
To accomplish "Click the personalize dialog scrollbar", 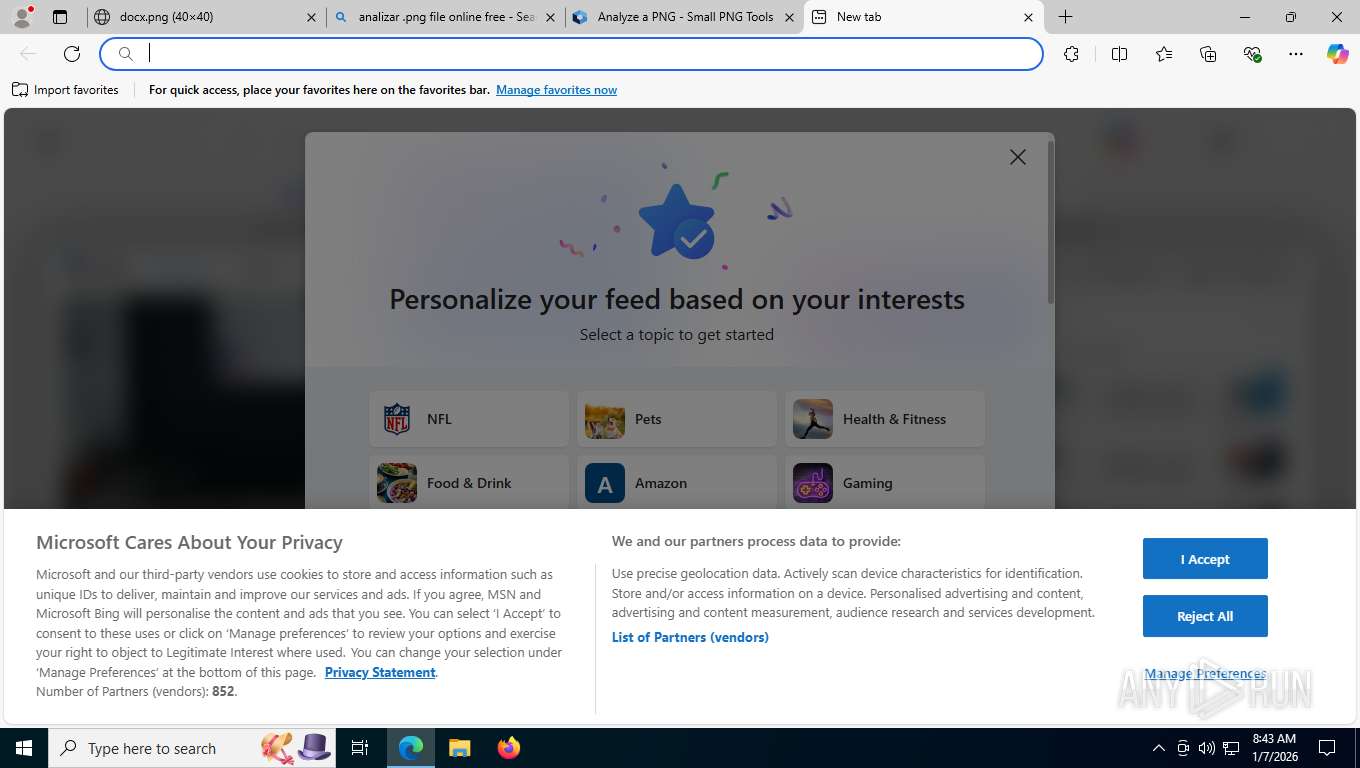I will pos(1050,222).
